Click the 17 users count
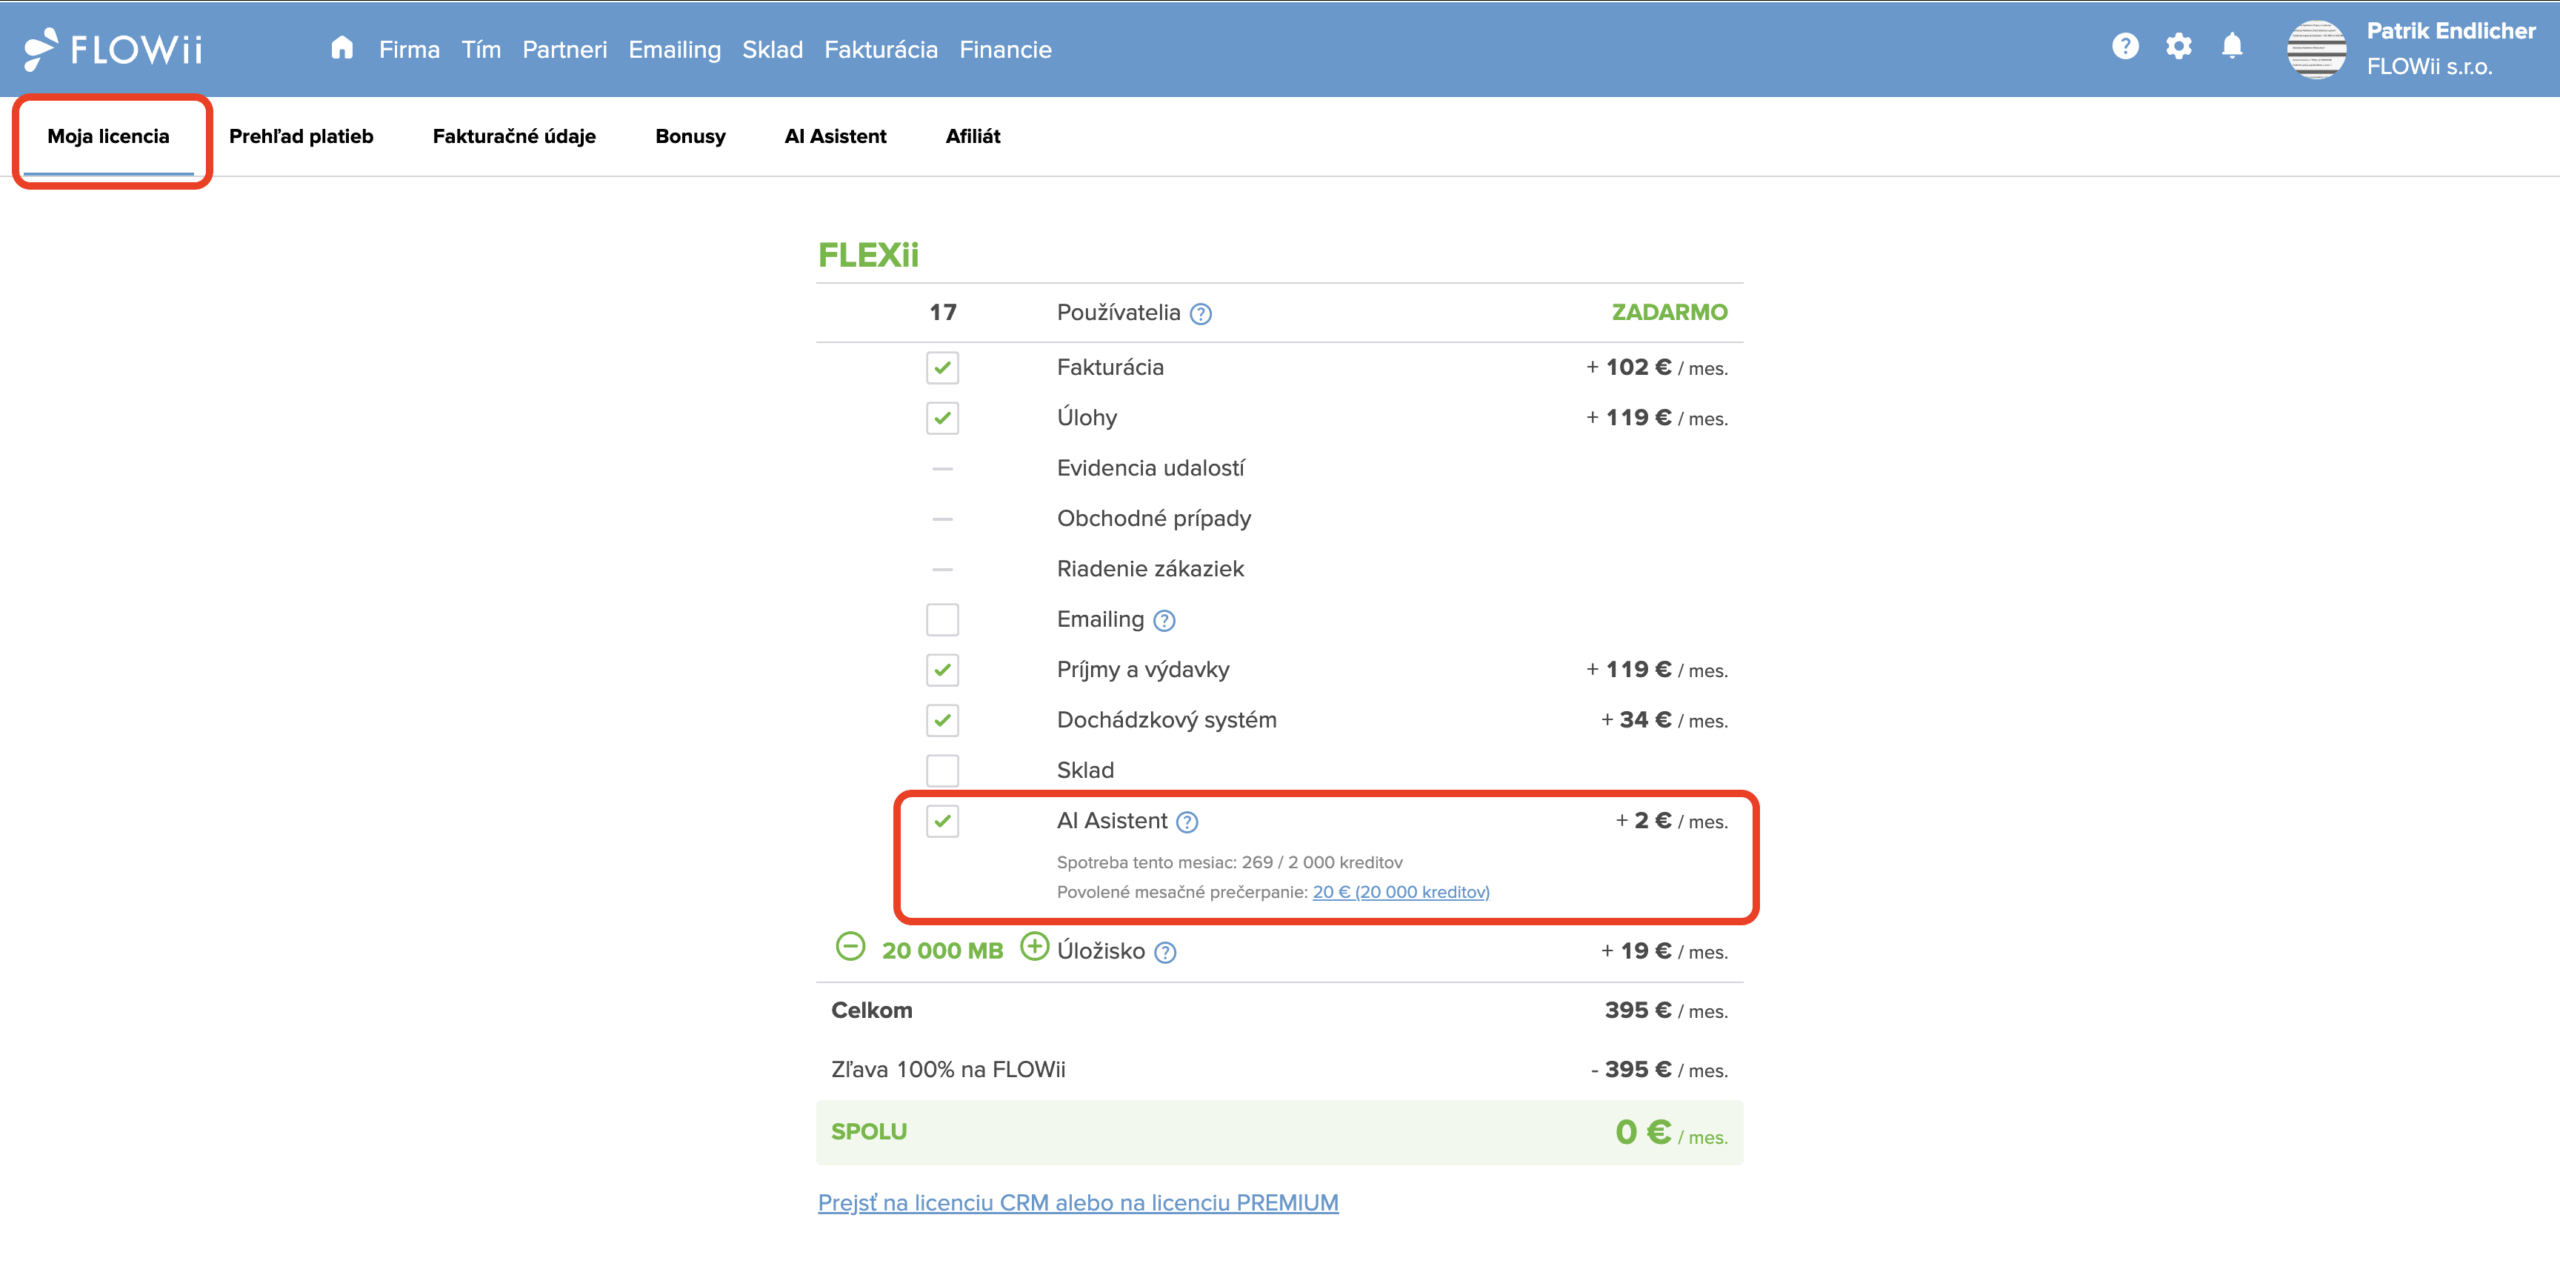Image resolution: width=2560 pixels, height=1272 pixels. 943,313
